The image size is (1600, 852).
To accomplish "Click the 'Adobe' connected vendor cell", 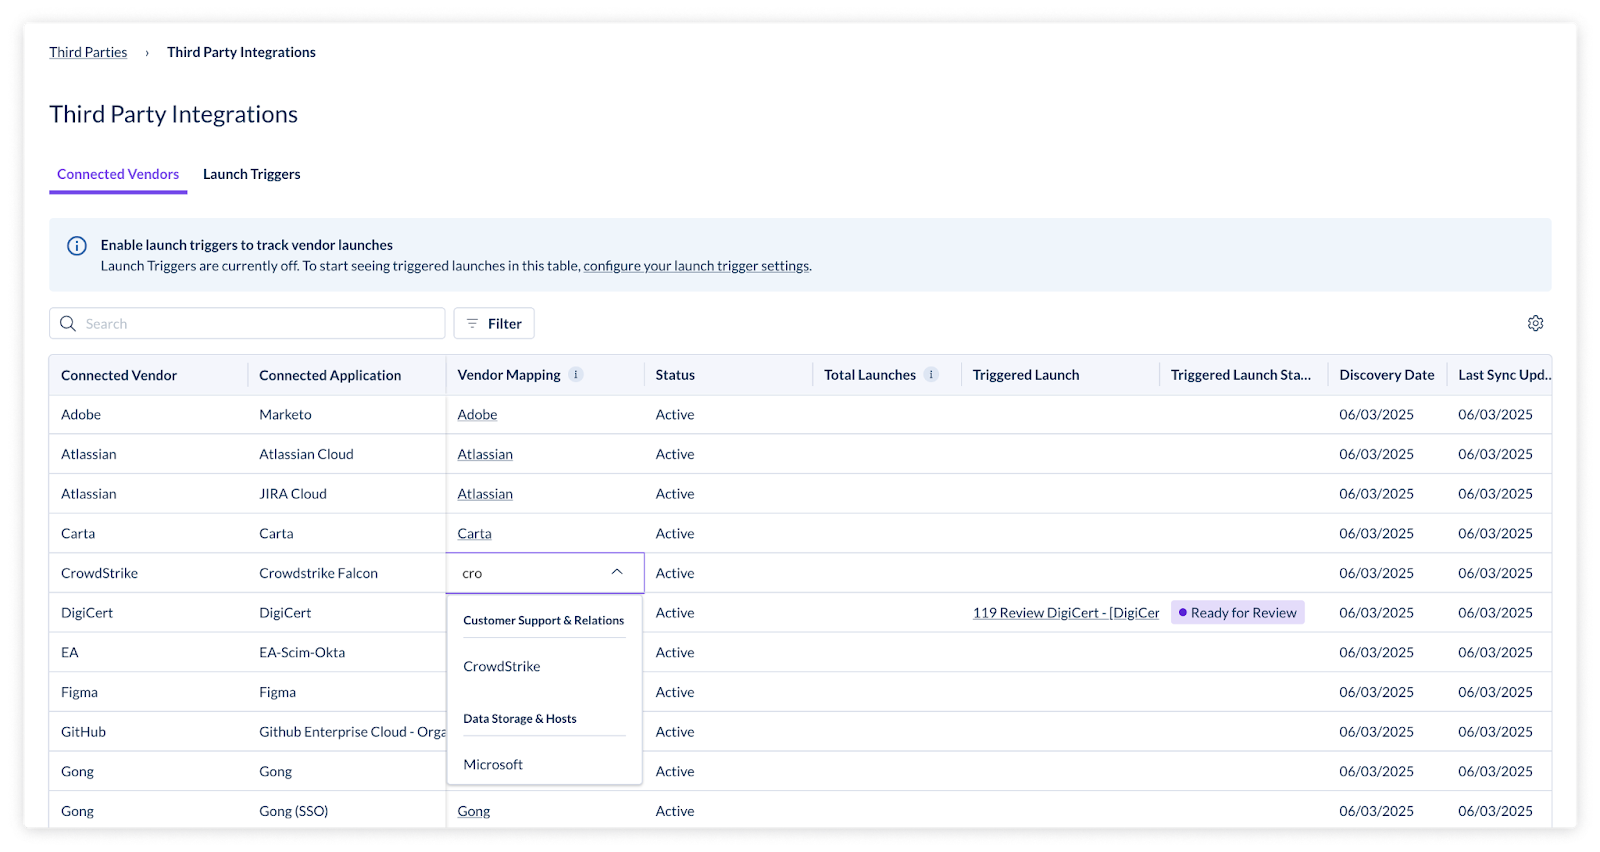I will pos(81,414).
